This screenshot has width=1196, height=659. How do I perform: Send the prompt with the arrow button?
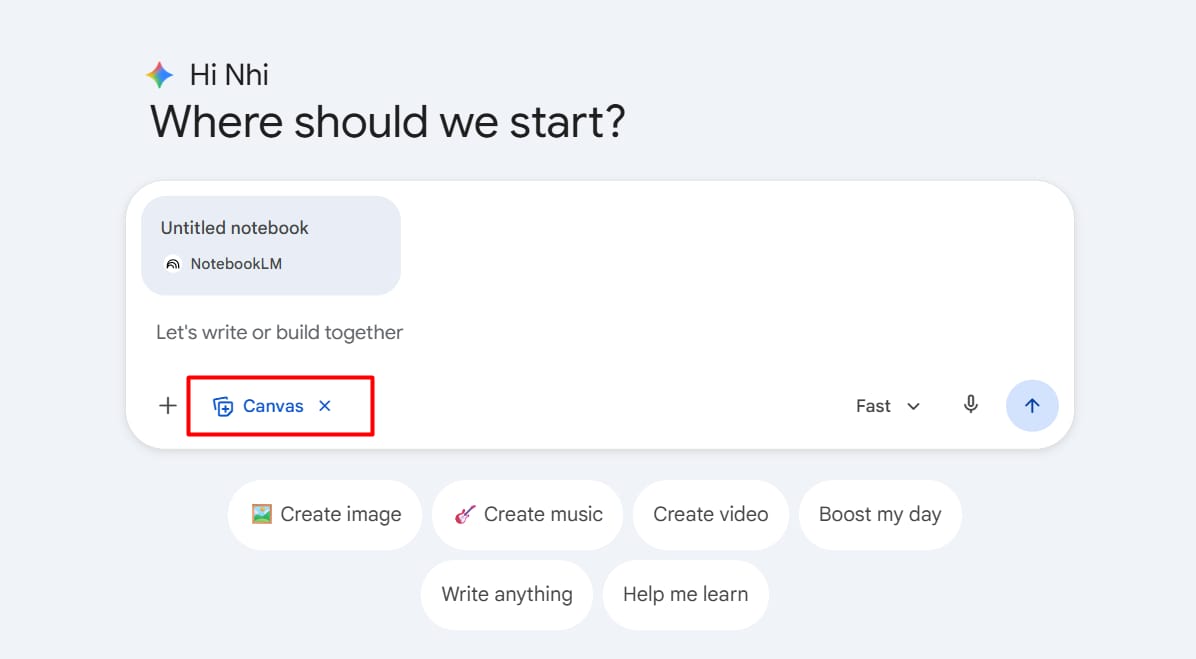click(1032, 406)
